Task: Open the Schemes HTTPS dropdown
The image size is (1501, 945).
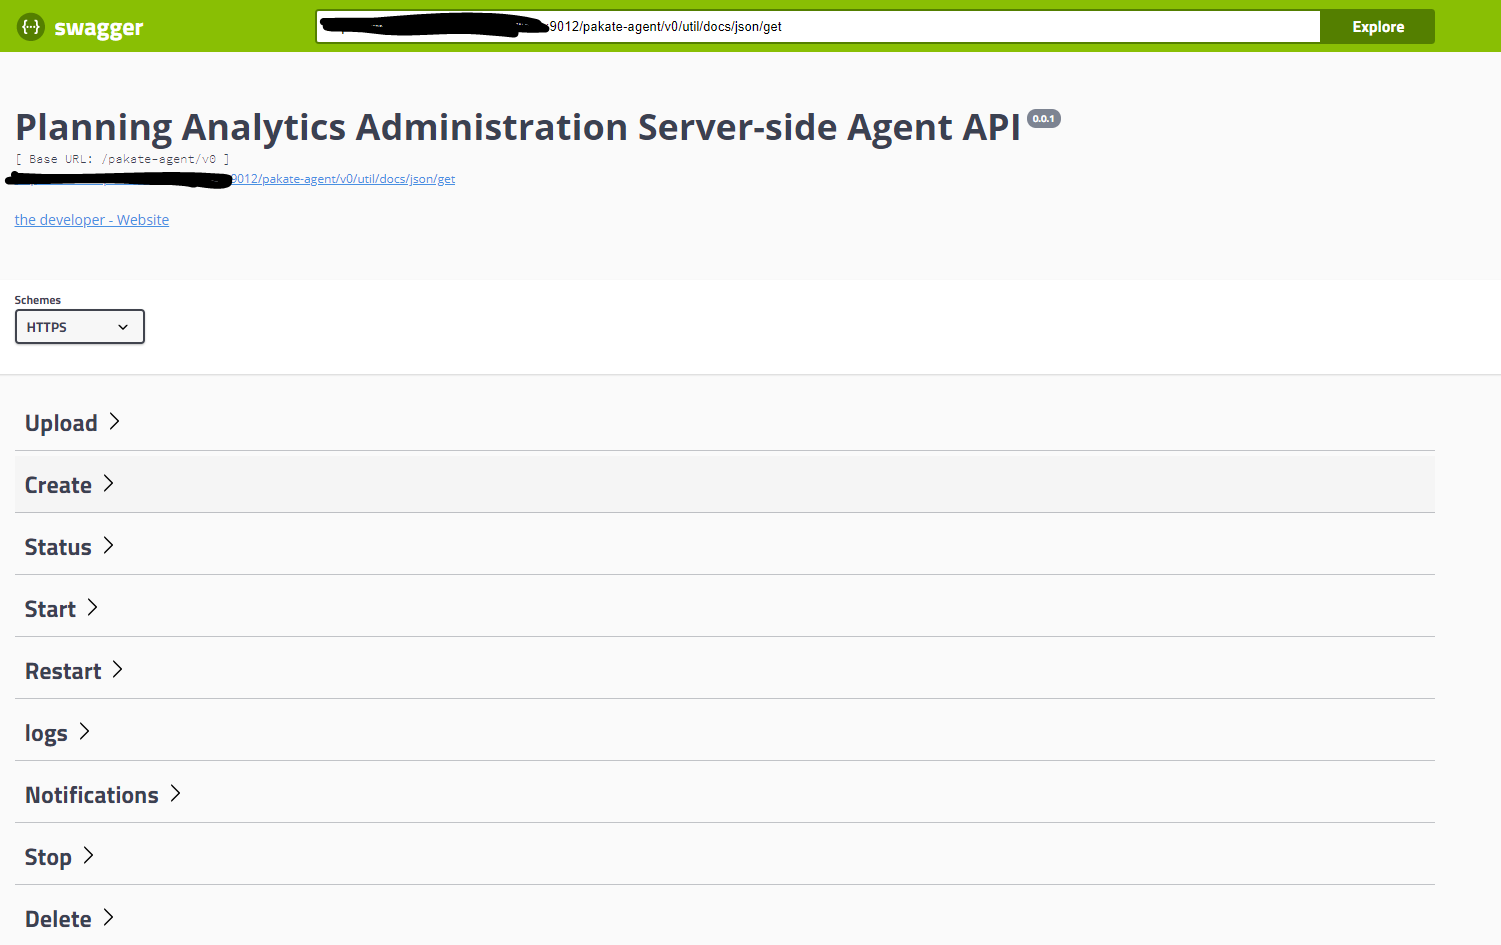Action: 80,327
